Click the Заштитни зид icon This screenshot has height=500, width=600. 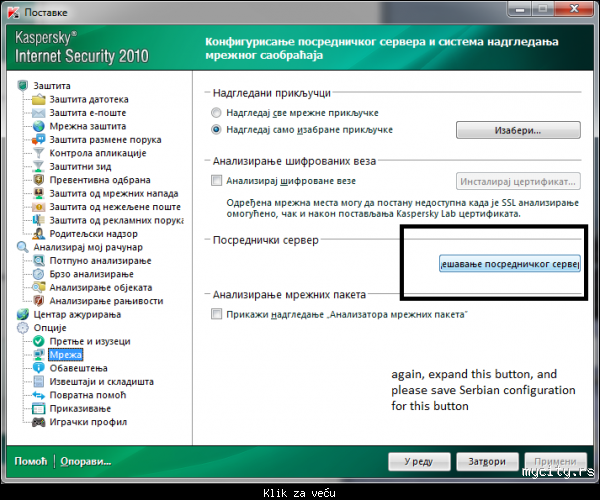point(39,166)
